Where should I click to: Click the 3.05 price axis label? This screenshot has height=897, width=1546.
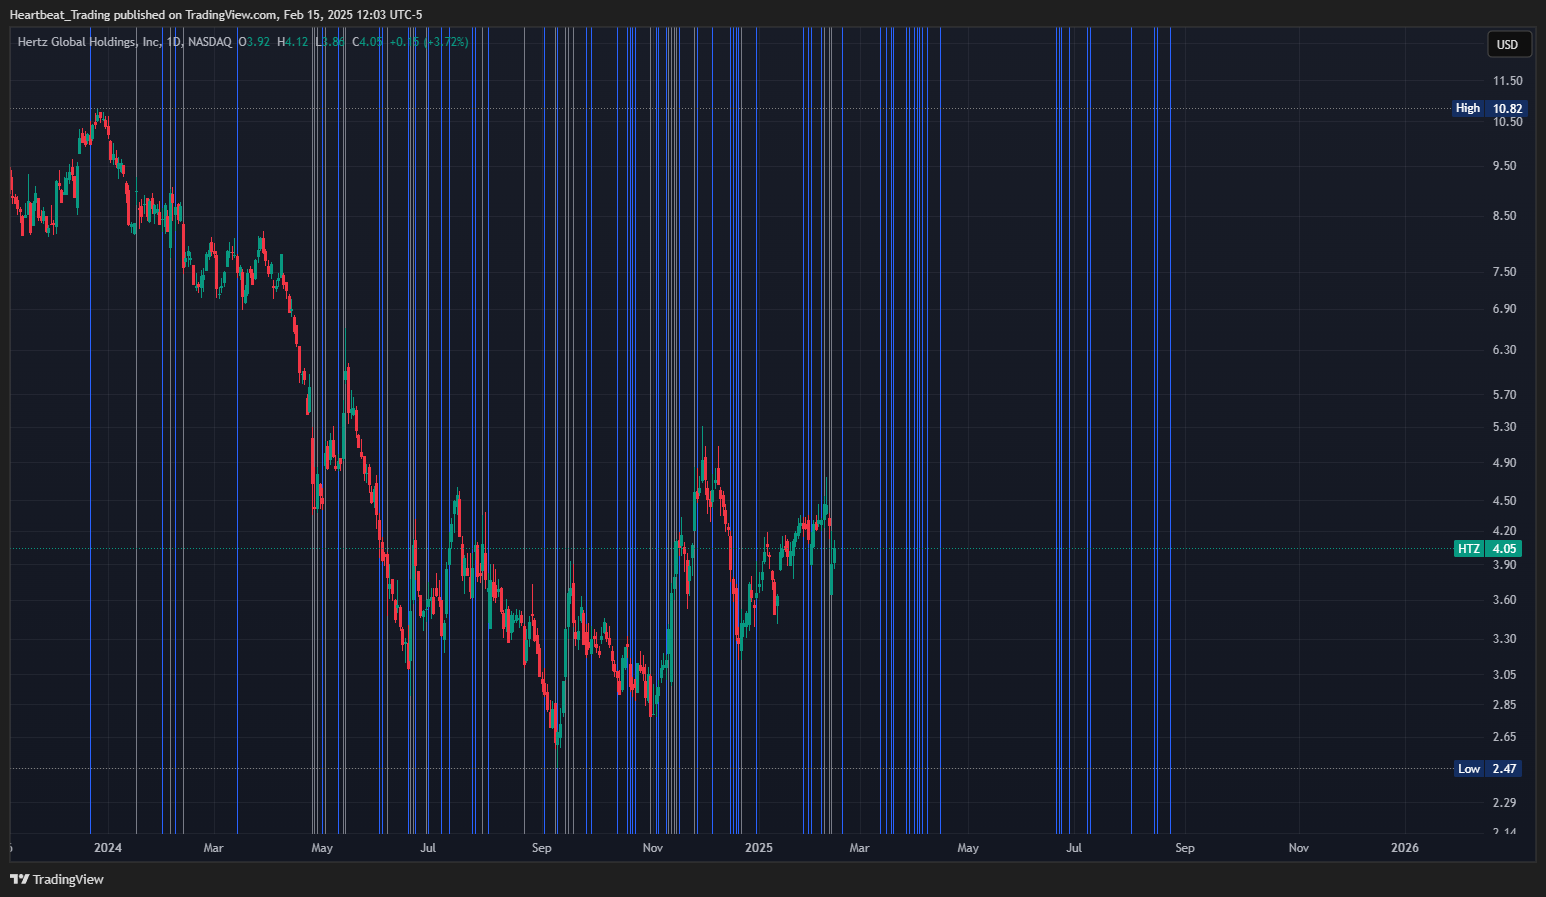point(1504,675)
